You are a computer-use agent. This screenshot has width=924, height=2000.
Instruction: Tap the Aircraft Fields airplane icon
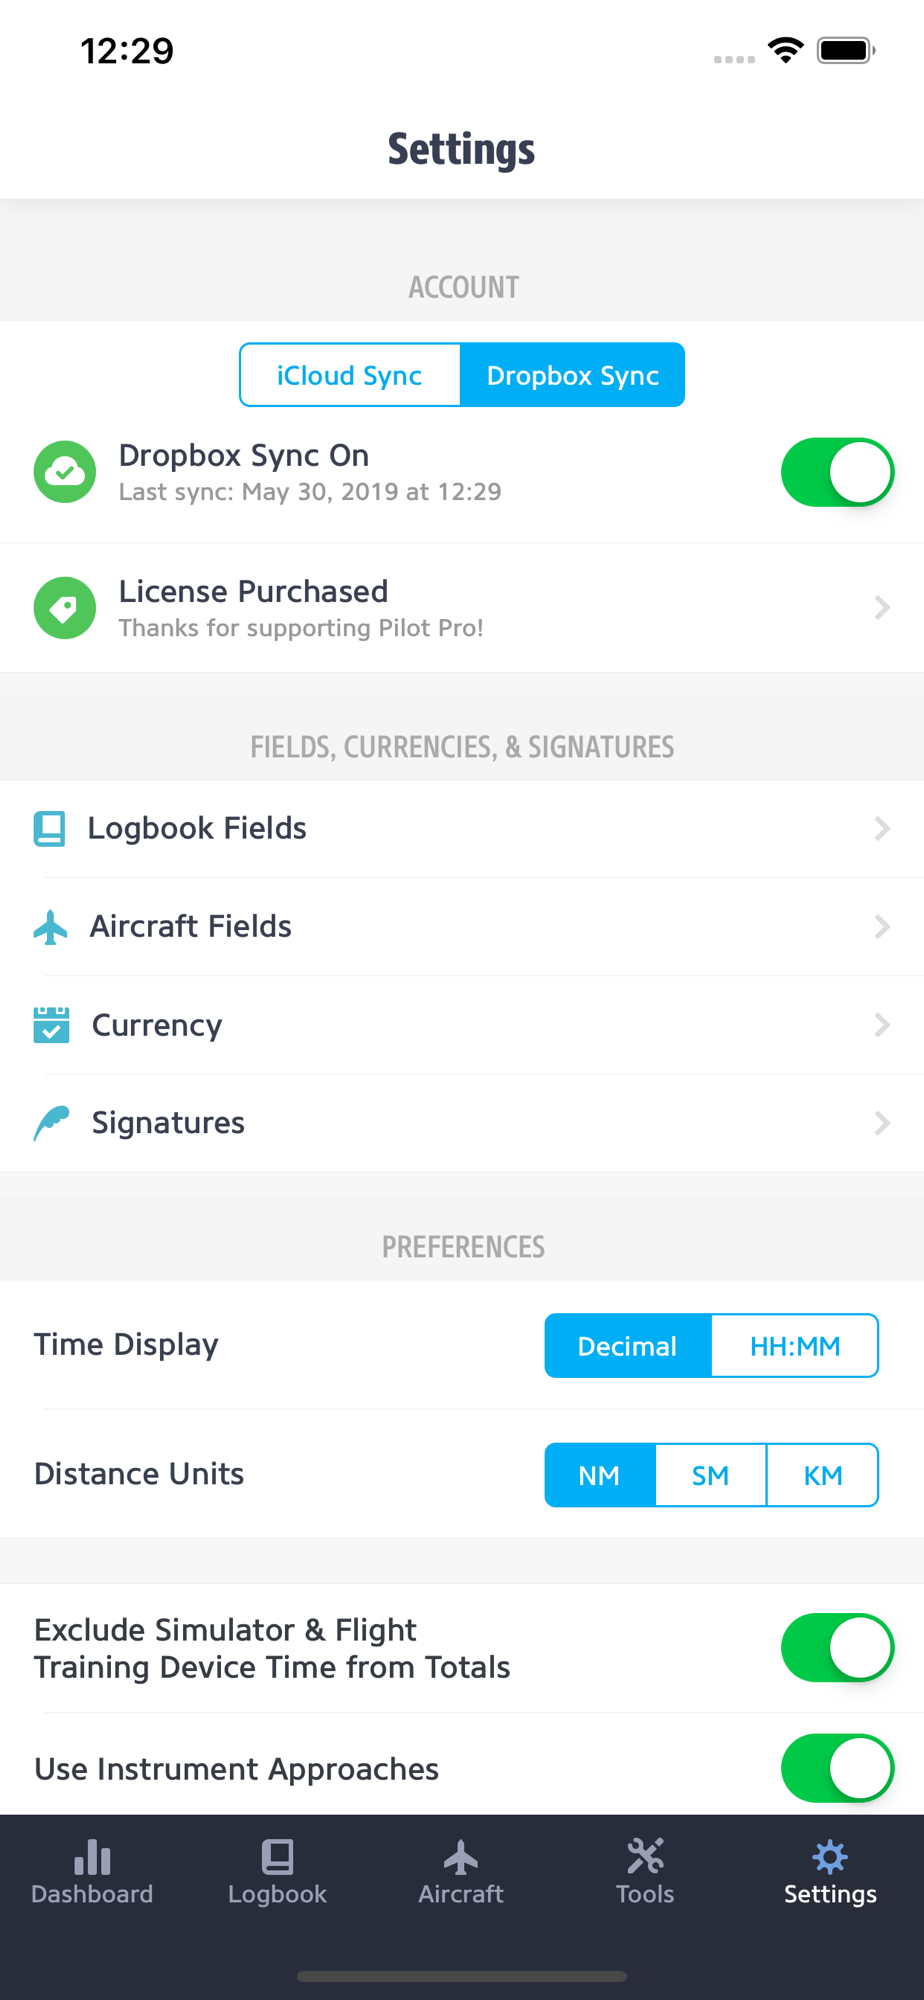pos(50,927)
